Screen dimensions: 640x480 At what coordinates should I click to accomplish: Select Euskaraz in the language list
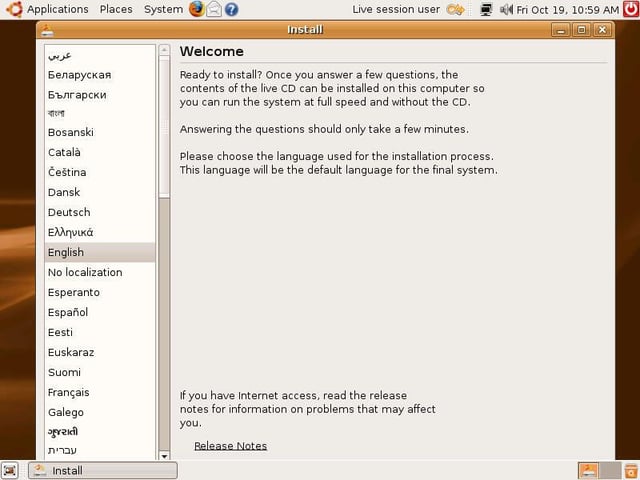click(x=100, y=352)
